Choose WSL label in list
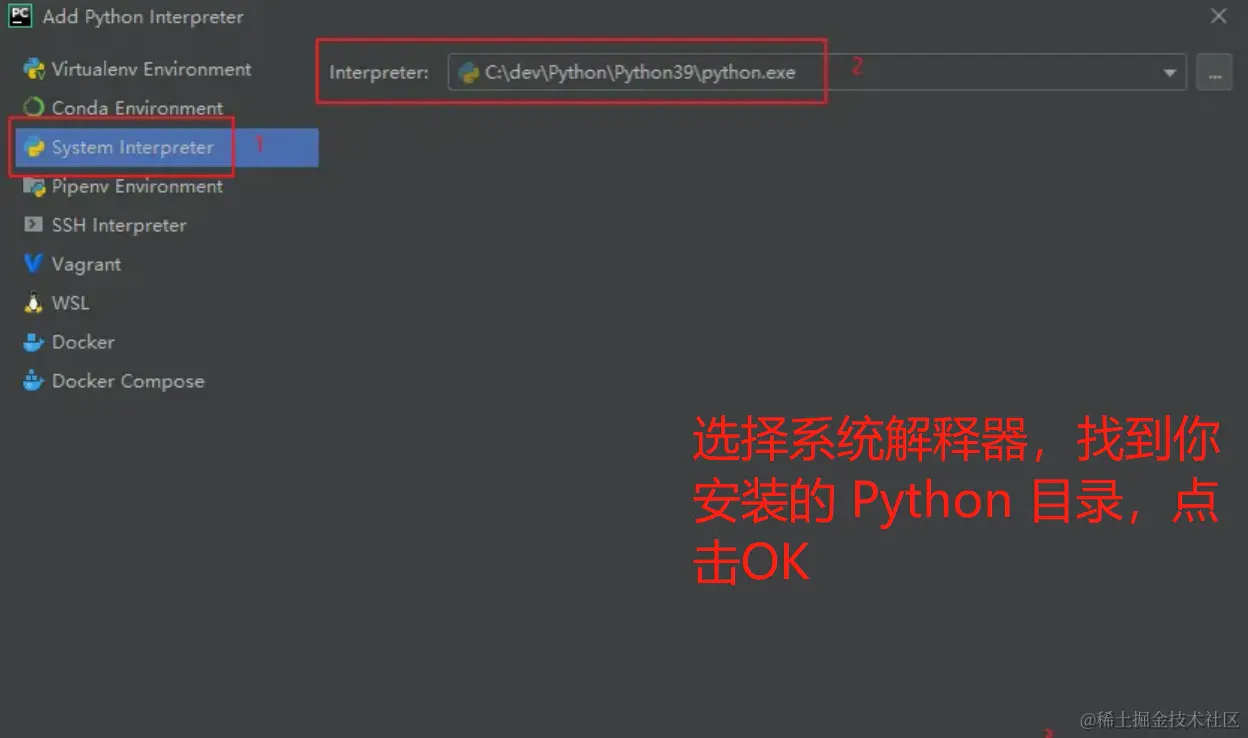The image size is (1248, 738). click(x=71, y=303)
